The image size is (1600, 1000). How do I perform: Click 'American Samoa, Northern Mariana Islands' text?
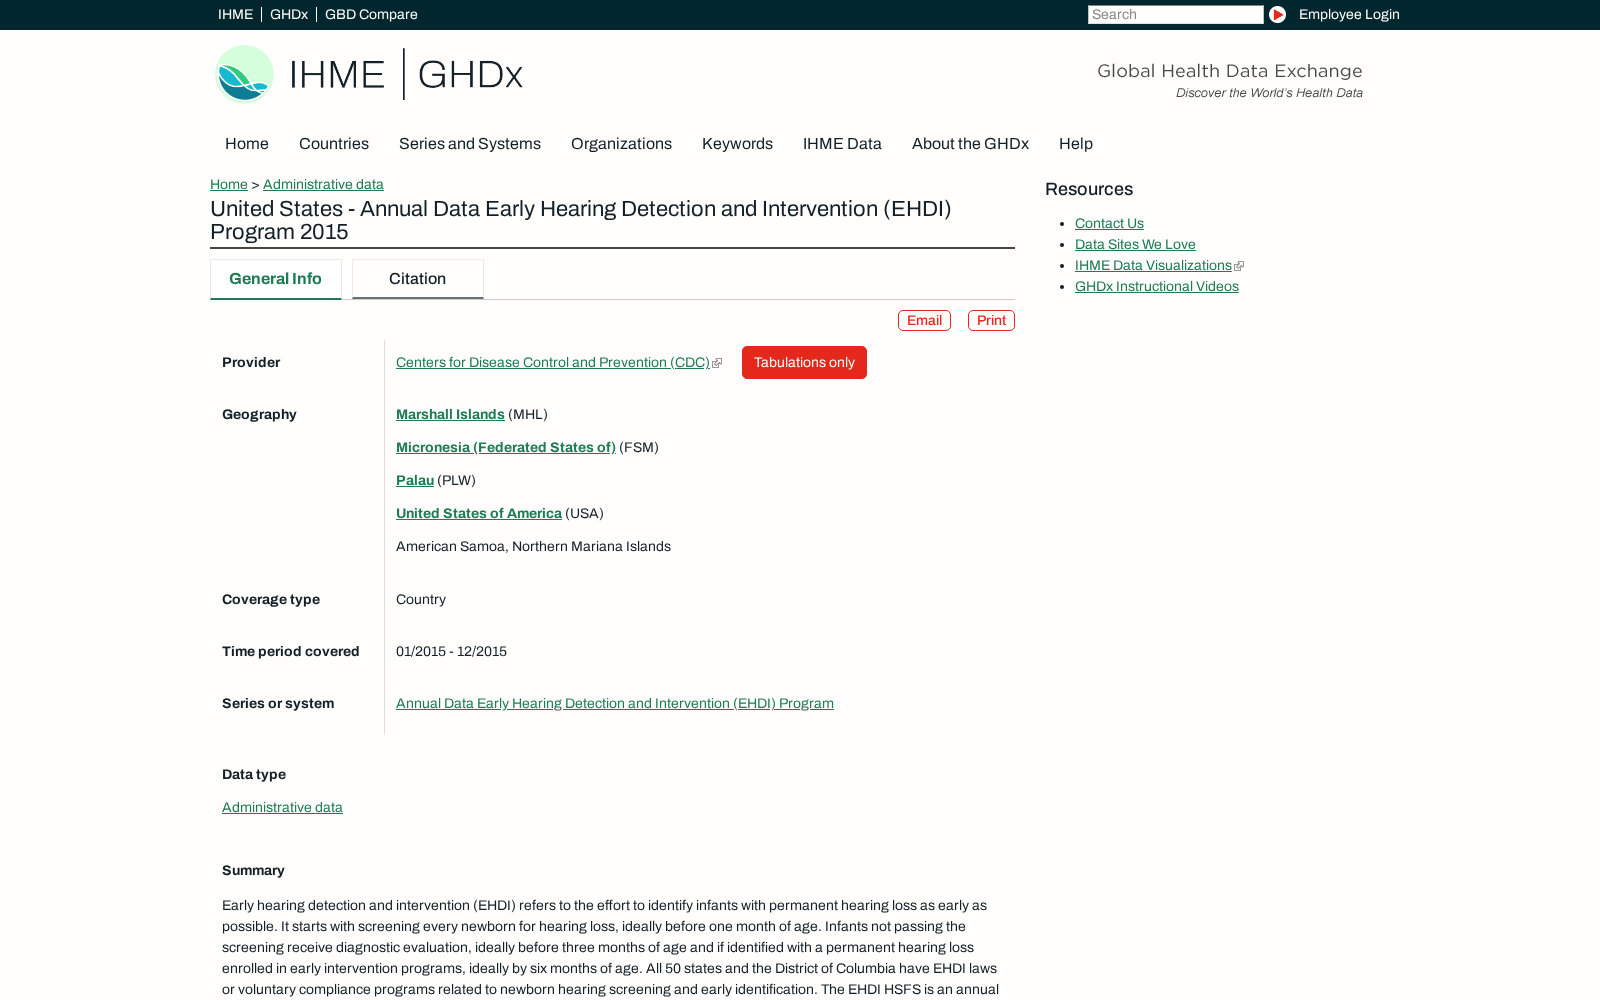pyautogui.click(x=533, y=547)
